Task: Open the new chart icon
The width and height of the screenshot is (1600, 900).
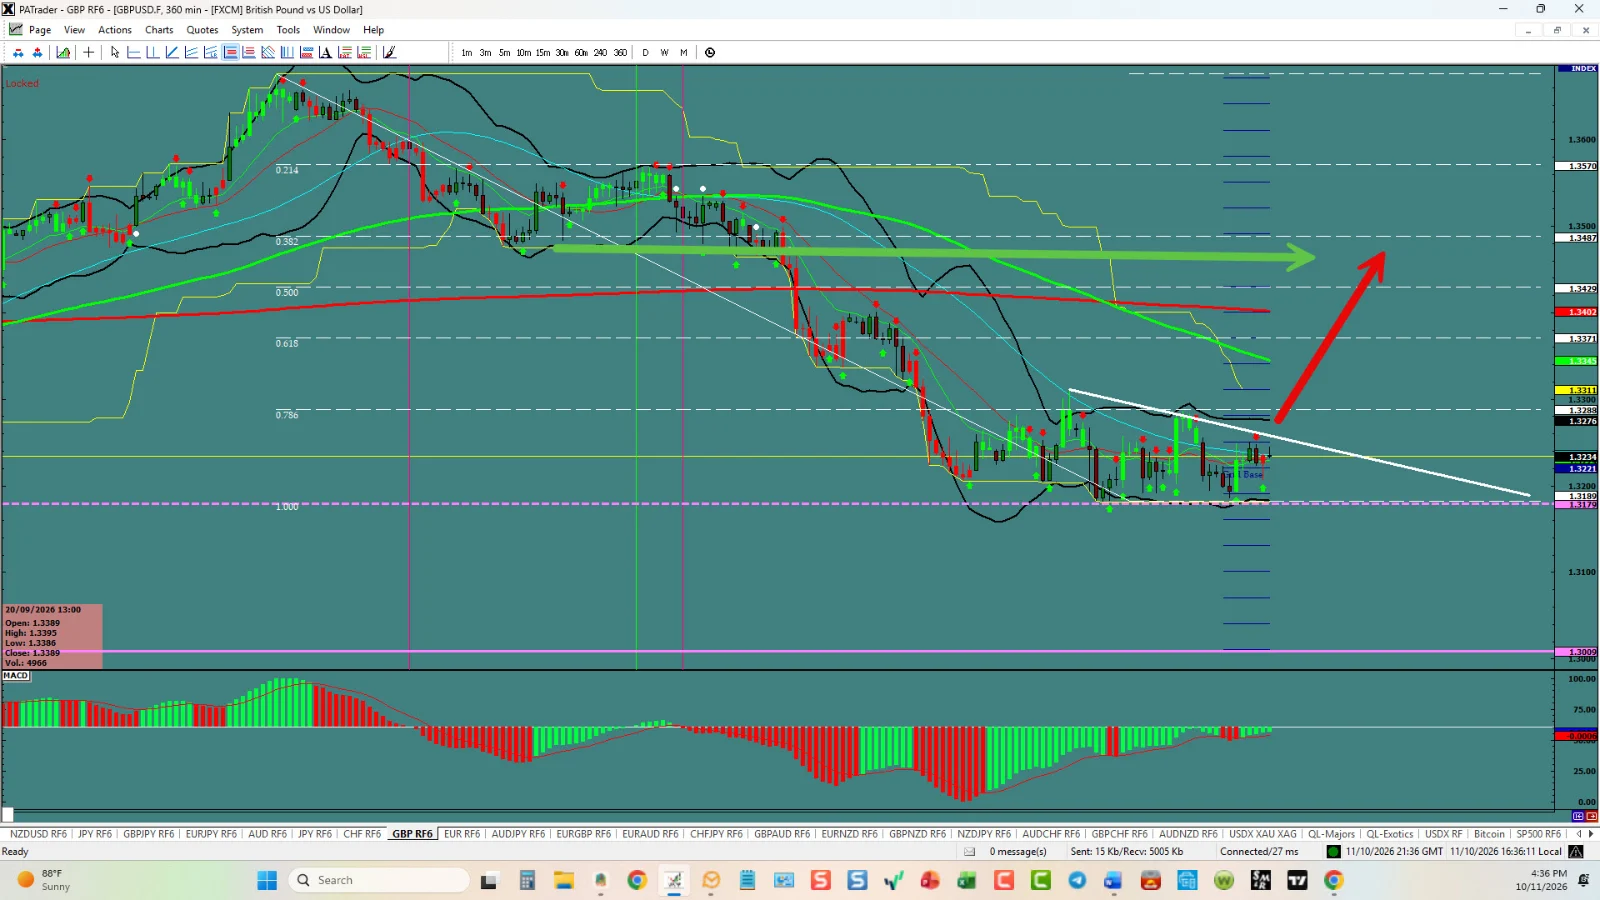Action: [63, 52]
